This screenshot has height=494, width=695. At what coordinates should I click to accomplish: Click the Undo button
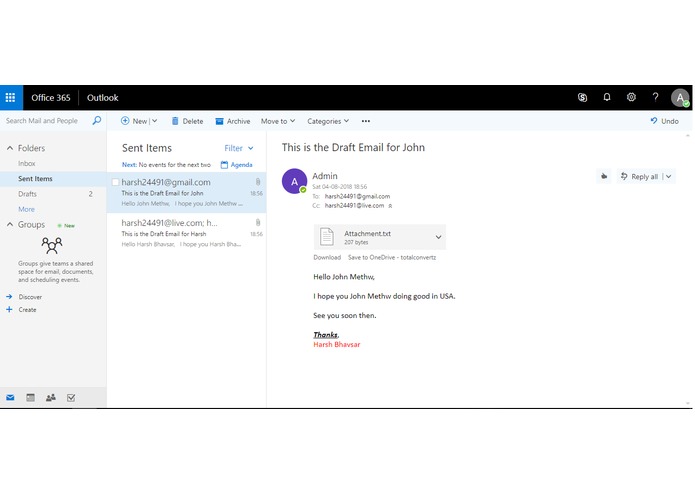tap(664, 121)
